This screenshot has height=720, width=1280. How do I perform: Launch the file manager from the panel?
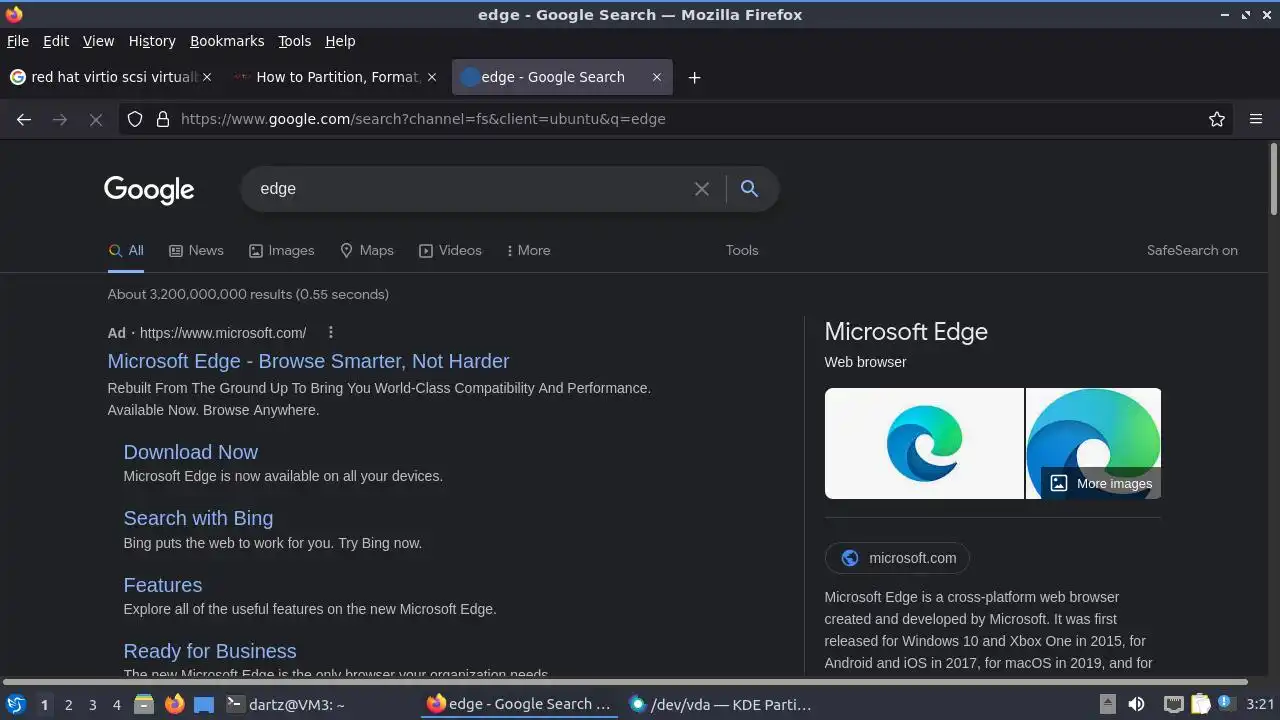[144, 705]
